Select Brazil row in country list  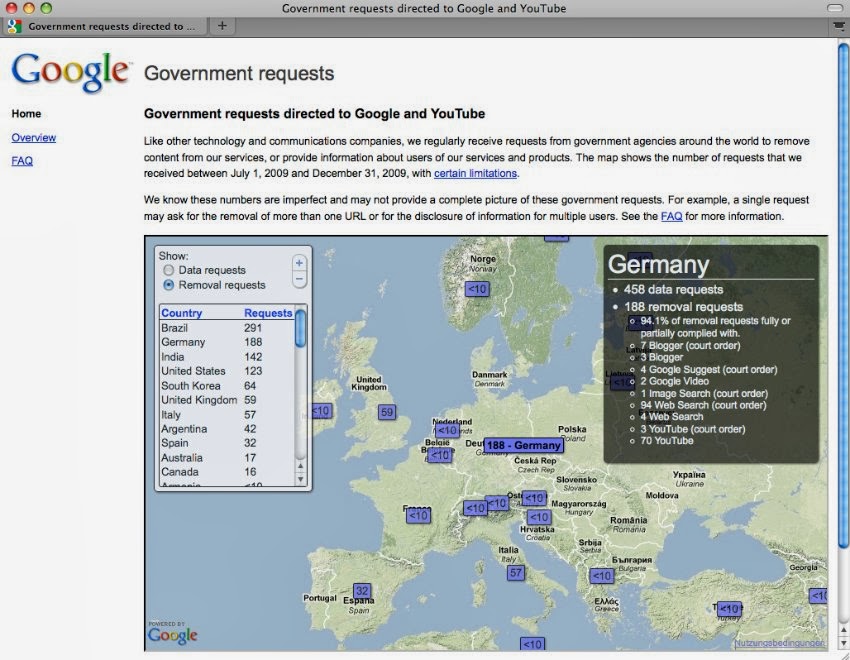pyautogui.click(x=226, y=328)
